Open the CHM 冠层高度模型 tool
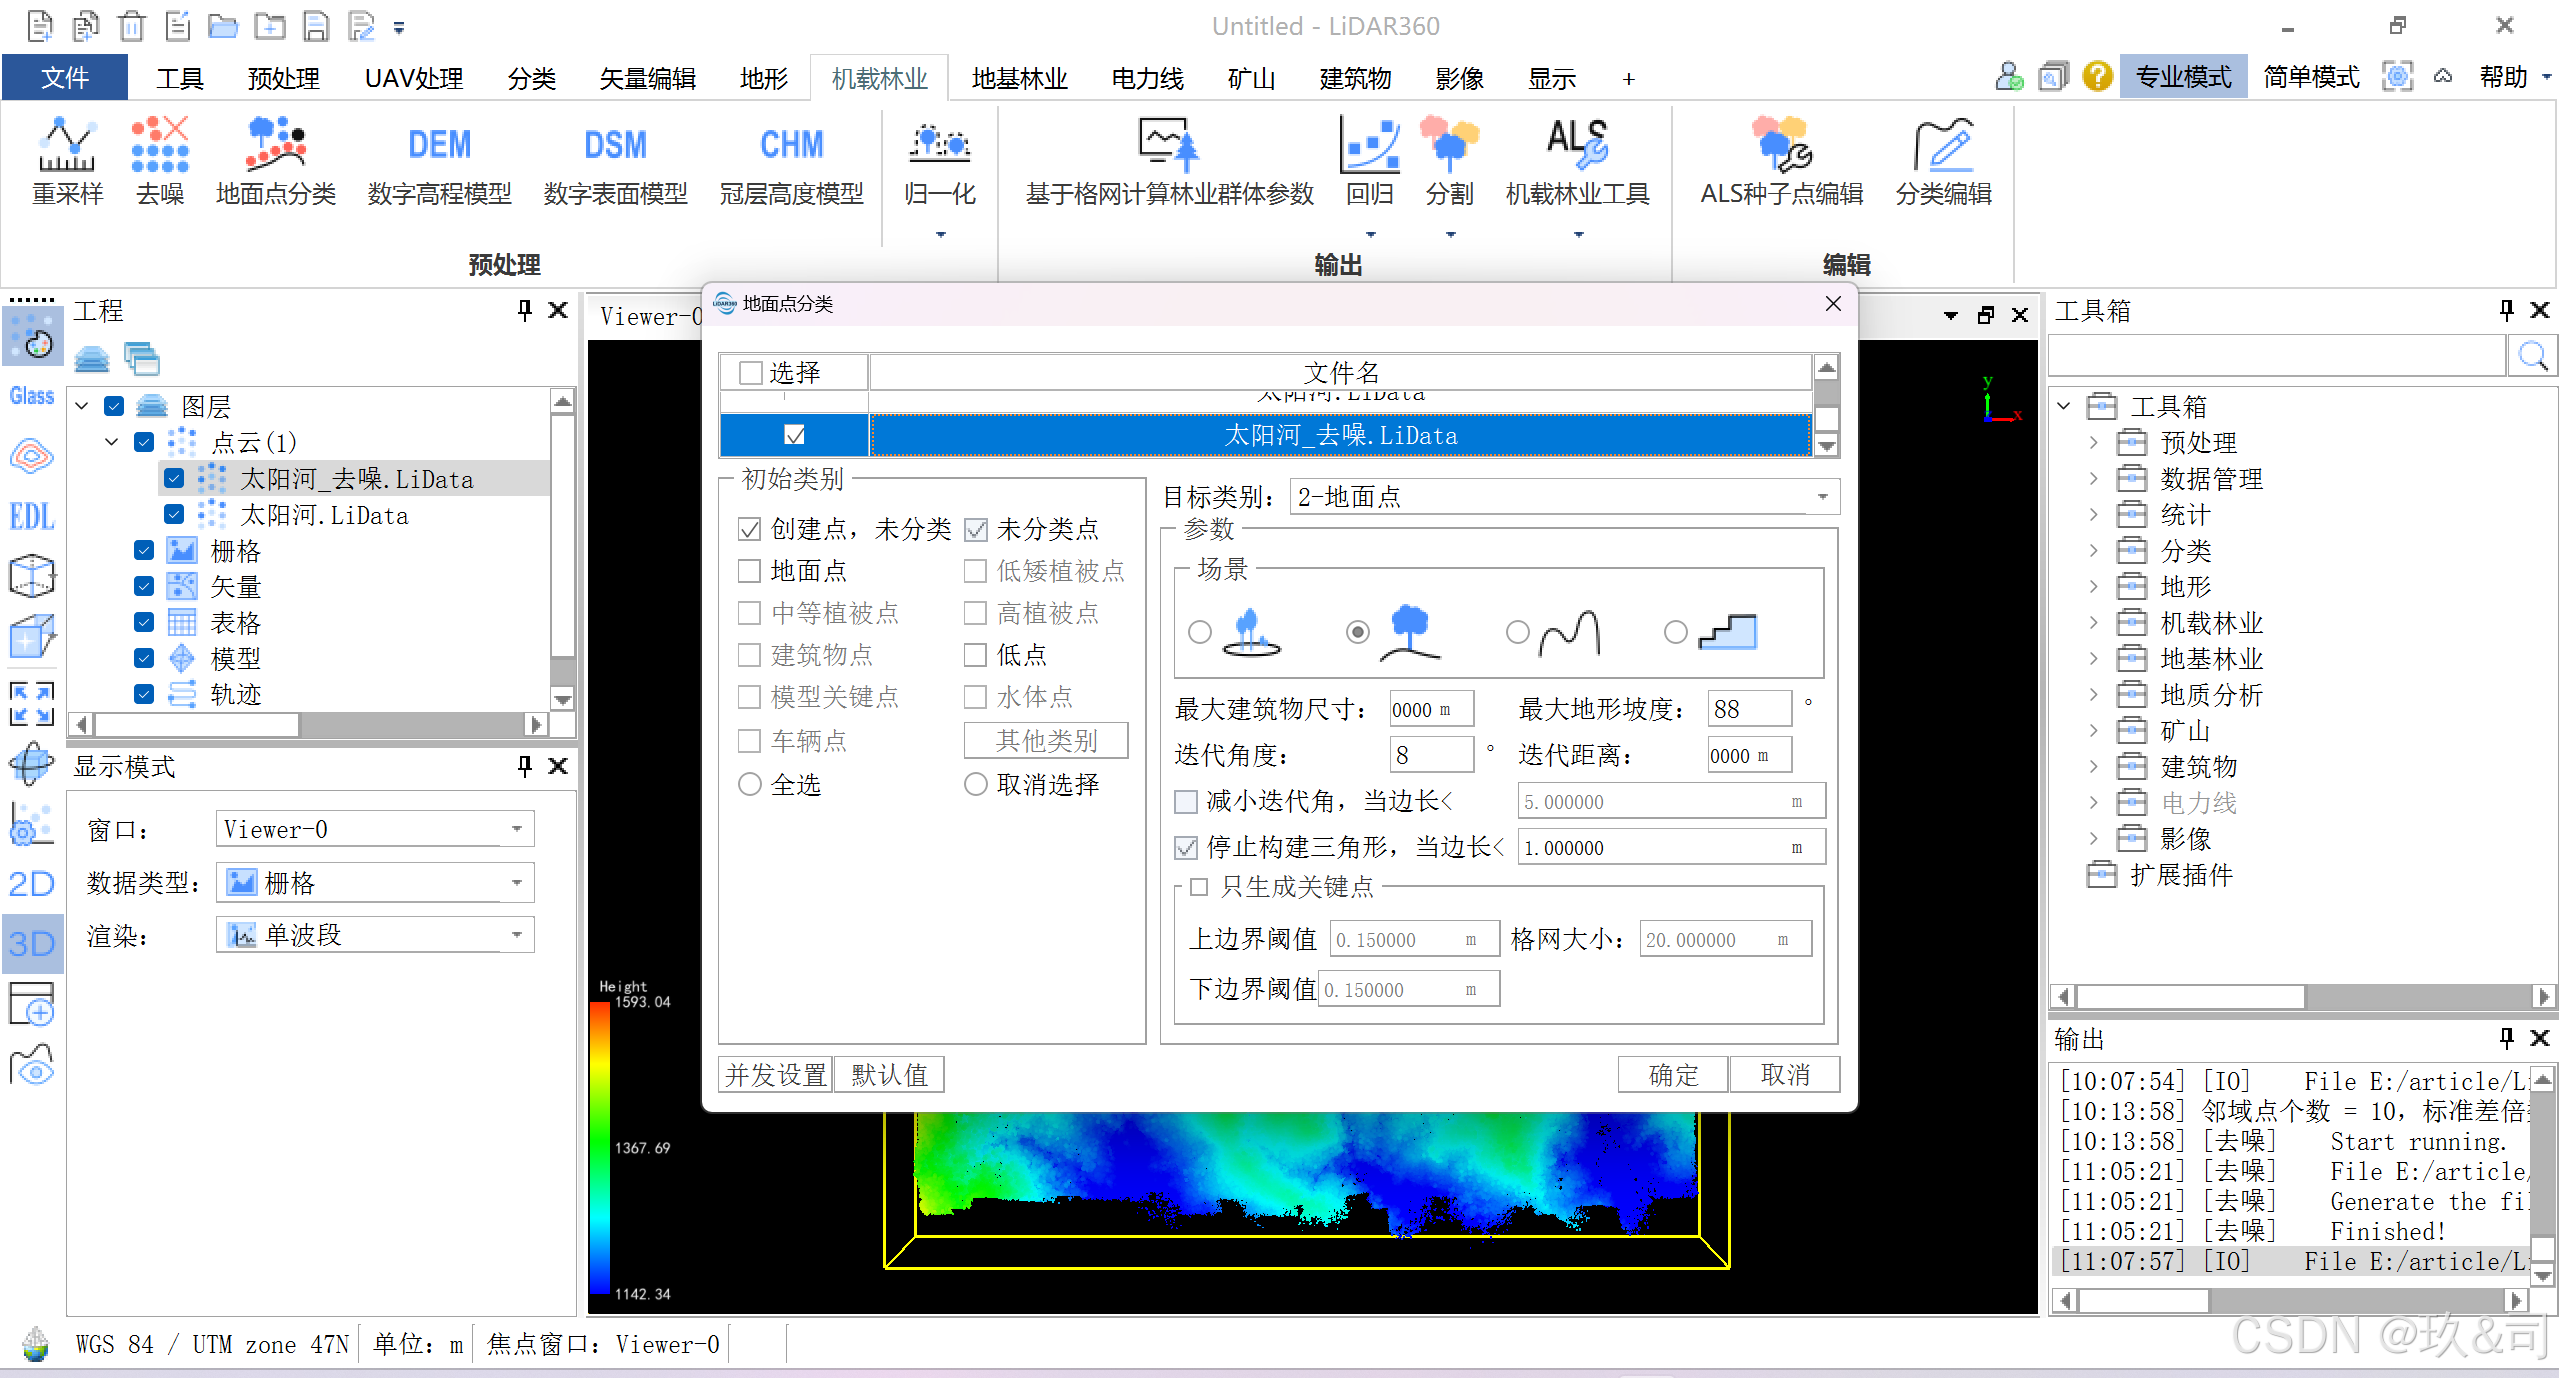 pyautogui.click(x=791, y=145)
